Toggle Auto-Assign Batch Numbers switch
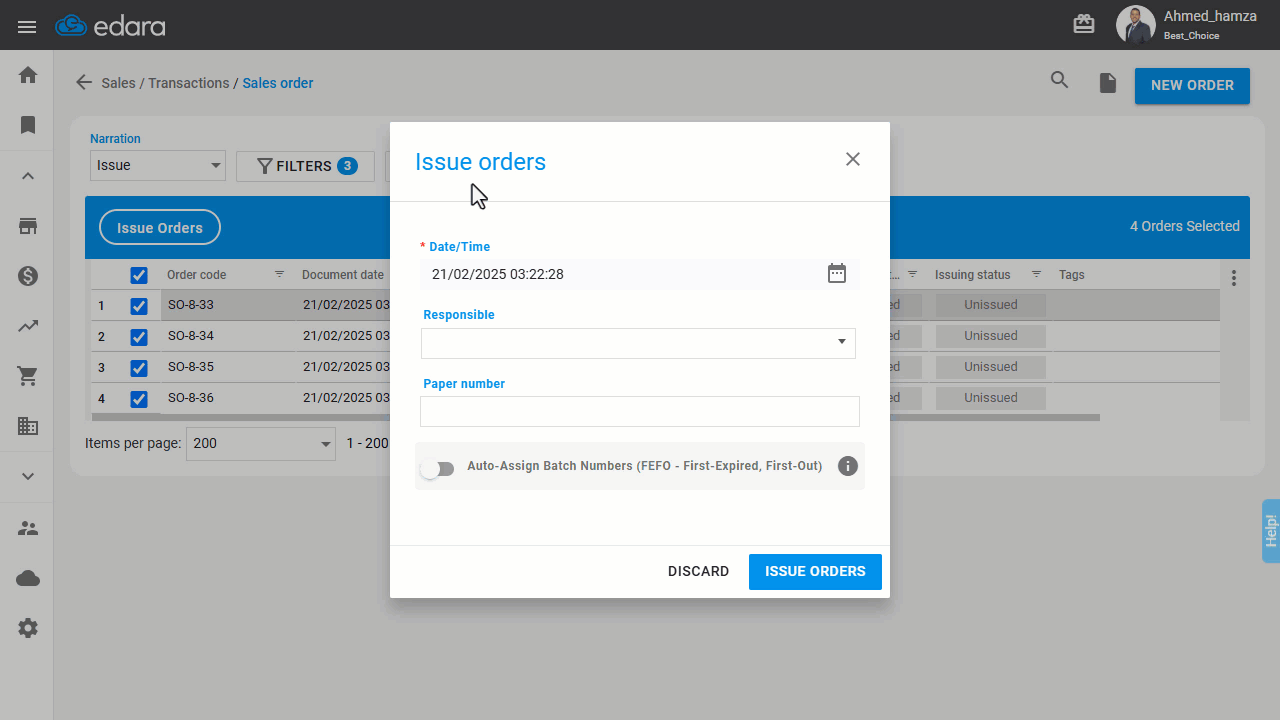This screenshot has width=1280, height=720. 437,468
